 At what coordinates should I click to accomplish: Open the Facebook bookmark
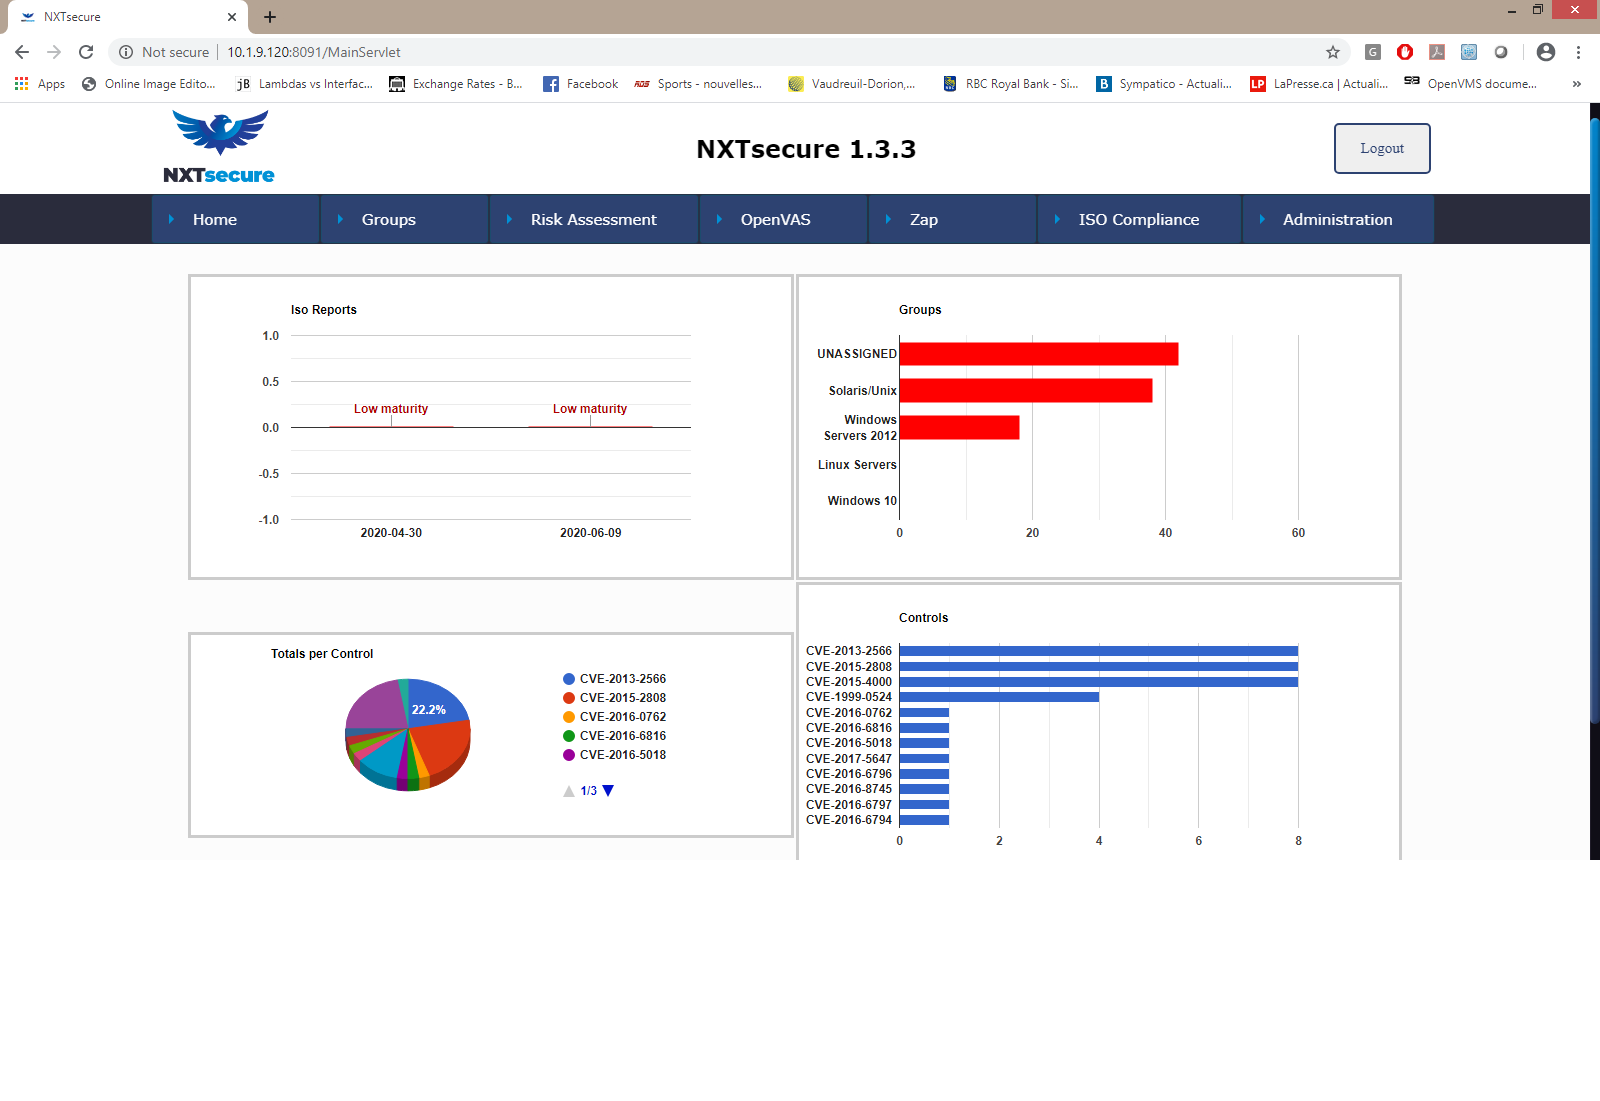580,84
